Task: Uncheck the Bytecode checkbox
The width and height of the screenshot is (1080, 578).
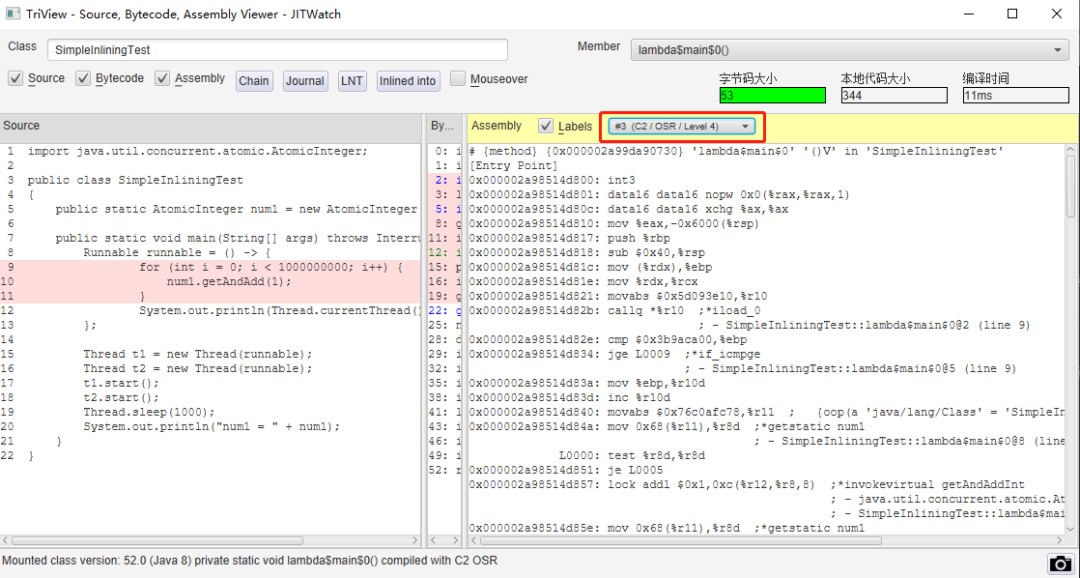Action: [83, 79]
